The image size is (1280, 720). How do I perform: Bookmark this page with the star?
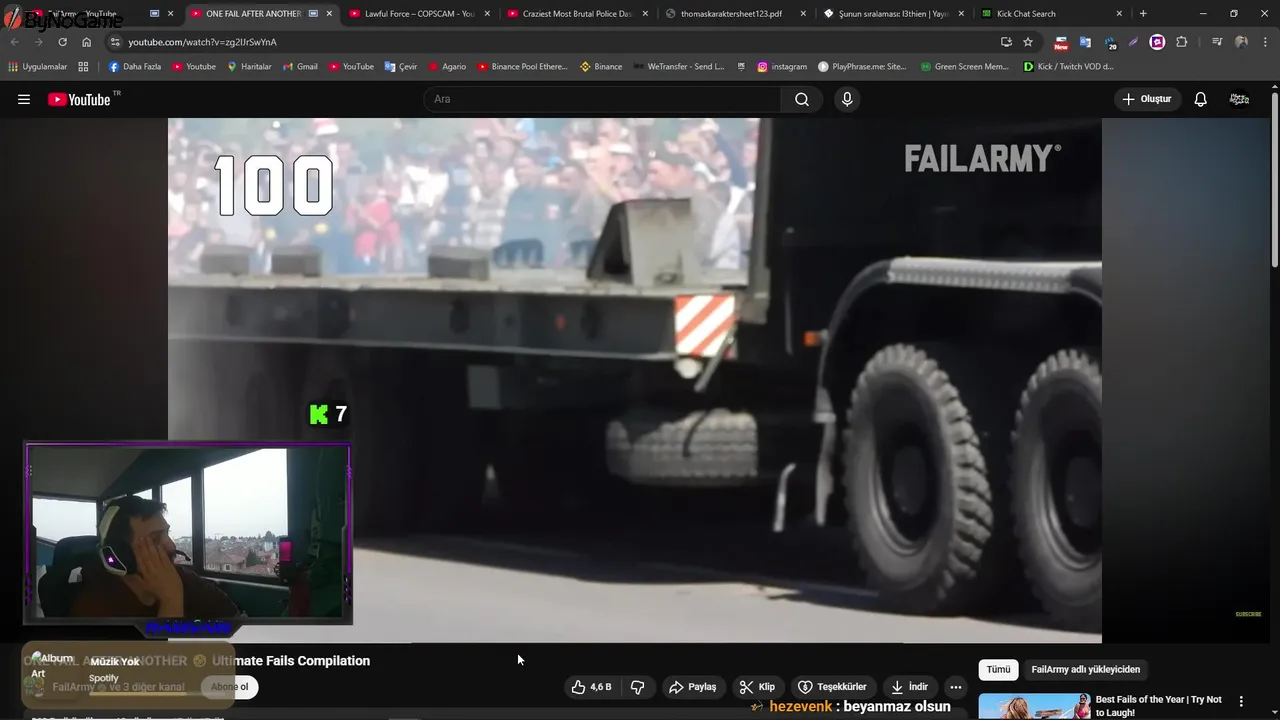(x=1028, y=42)
